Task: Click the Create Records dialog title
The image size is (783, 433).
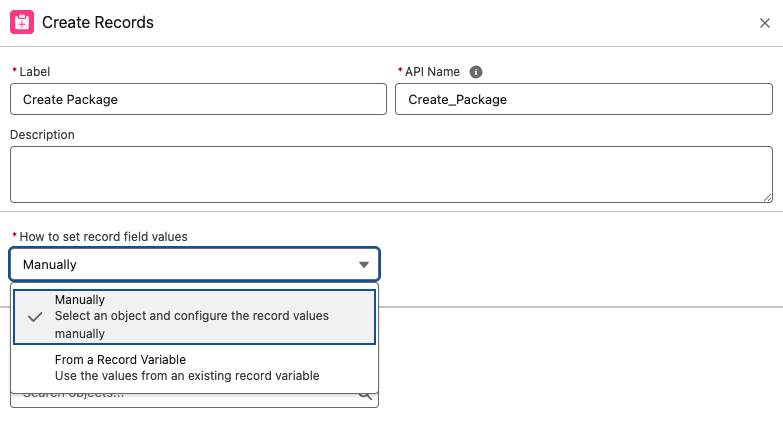Action: coord(98,22)
